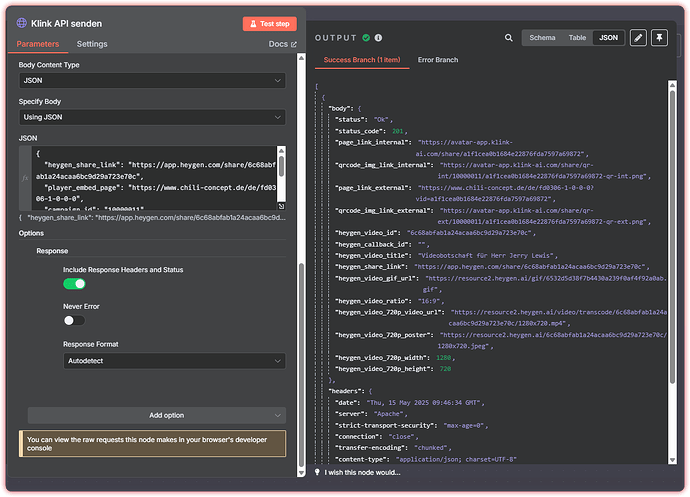Click the "heygen_video_ratio" 16:9 value

(x=430, y=301)
